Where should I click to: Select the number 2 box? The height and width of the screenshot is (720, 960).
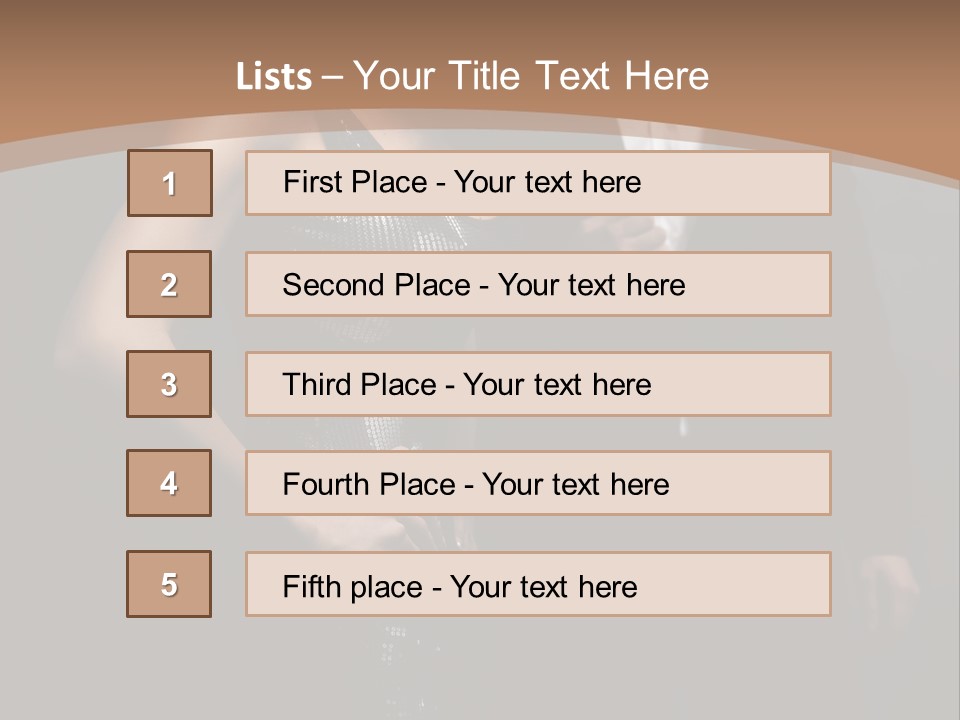click(169, 284)
